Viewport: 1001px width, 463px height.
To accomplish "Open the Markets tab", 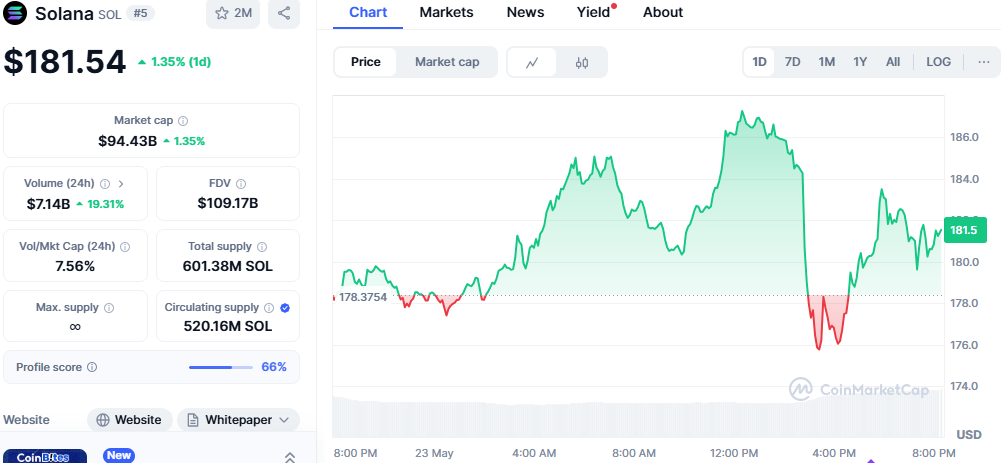I will (446, 13).
